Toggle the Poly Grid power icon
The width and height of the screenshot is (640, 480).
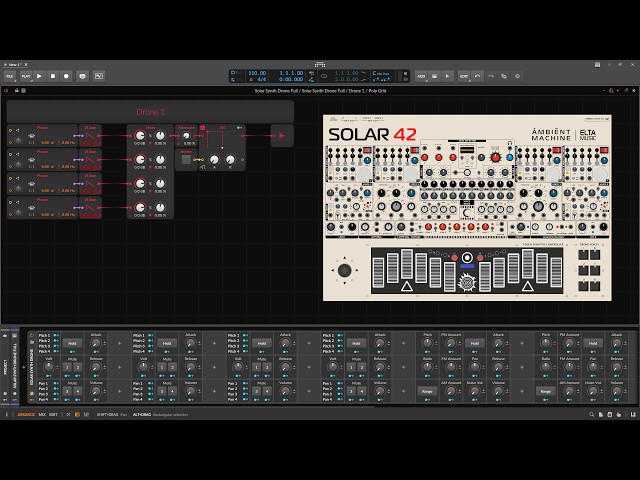pyautogui.click(x=6, y=91)
